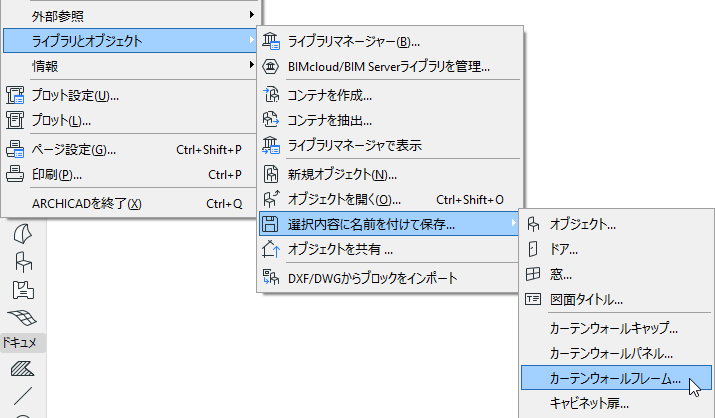This screenshot has width=715, height=418.
Task: Select the Line tool in the toolbox
Action: click(x=22, y=396)
